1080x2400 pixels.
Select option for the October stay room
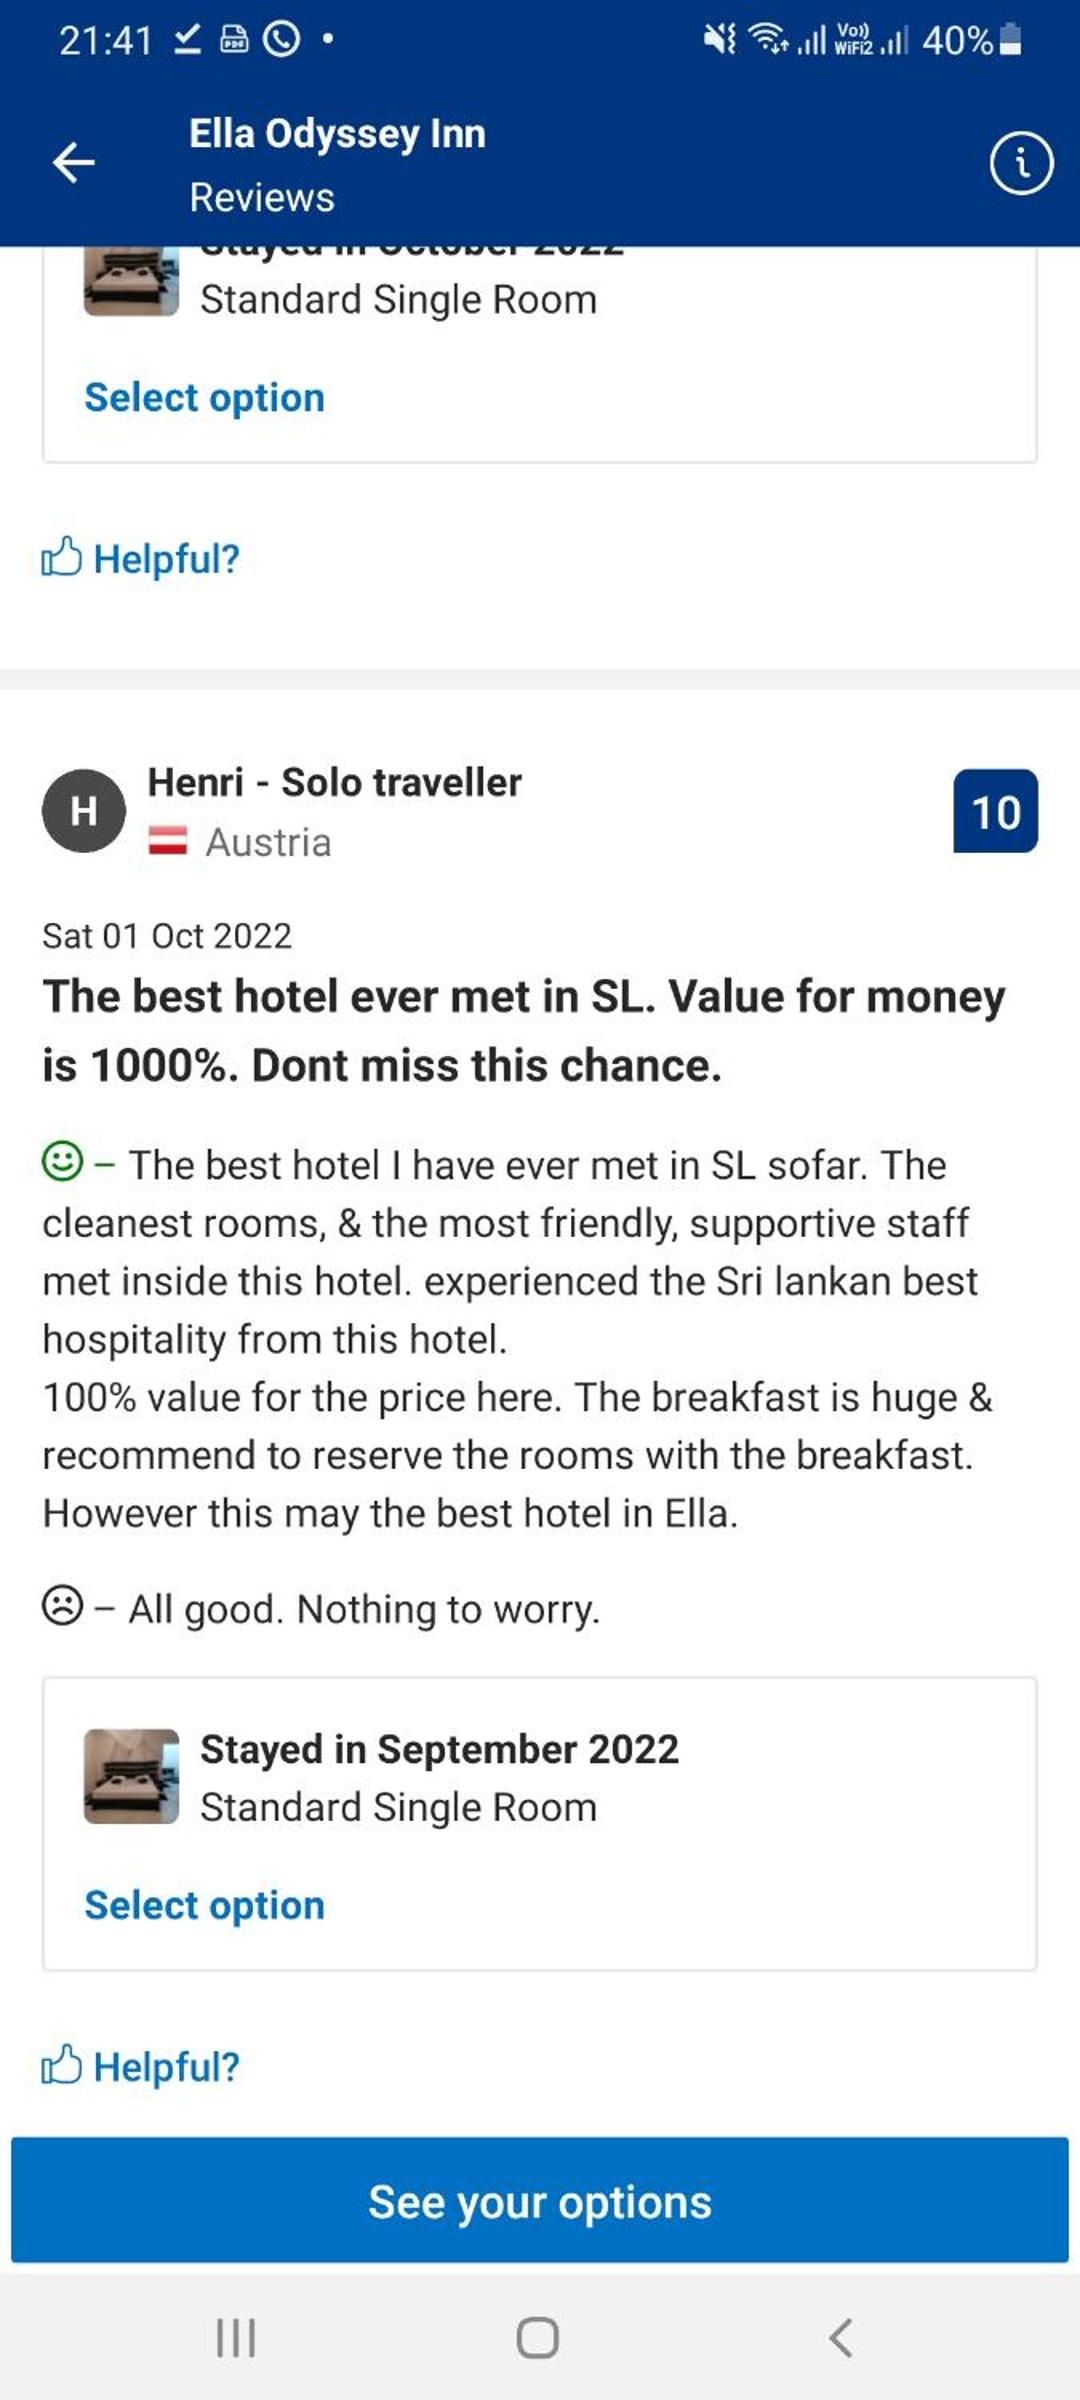204,397
